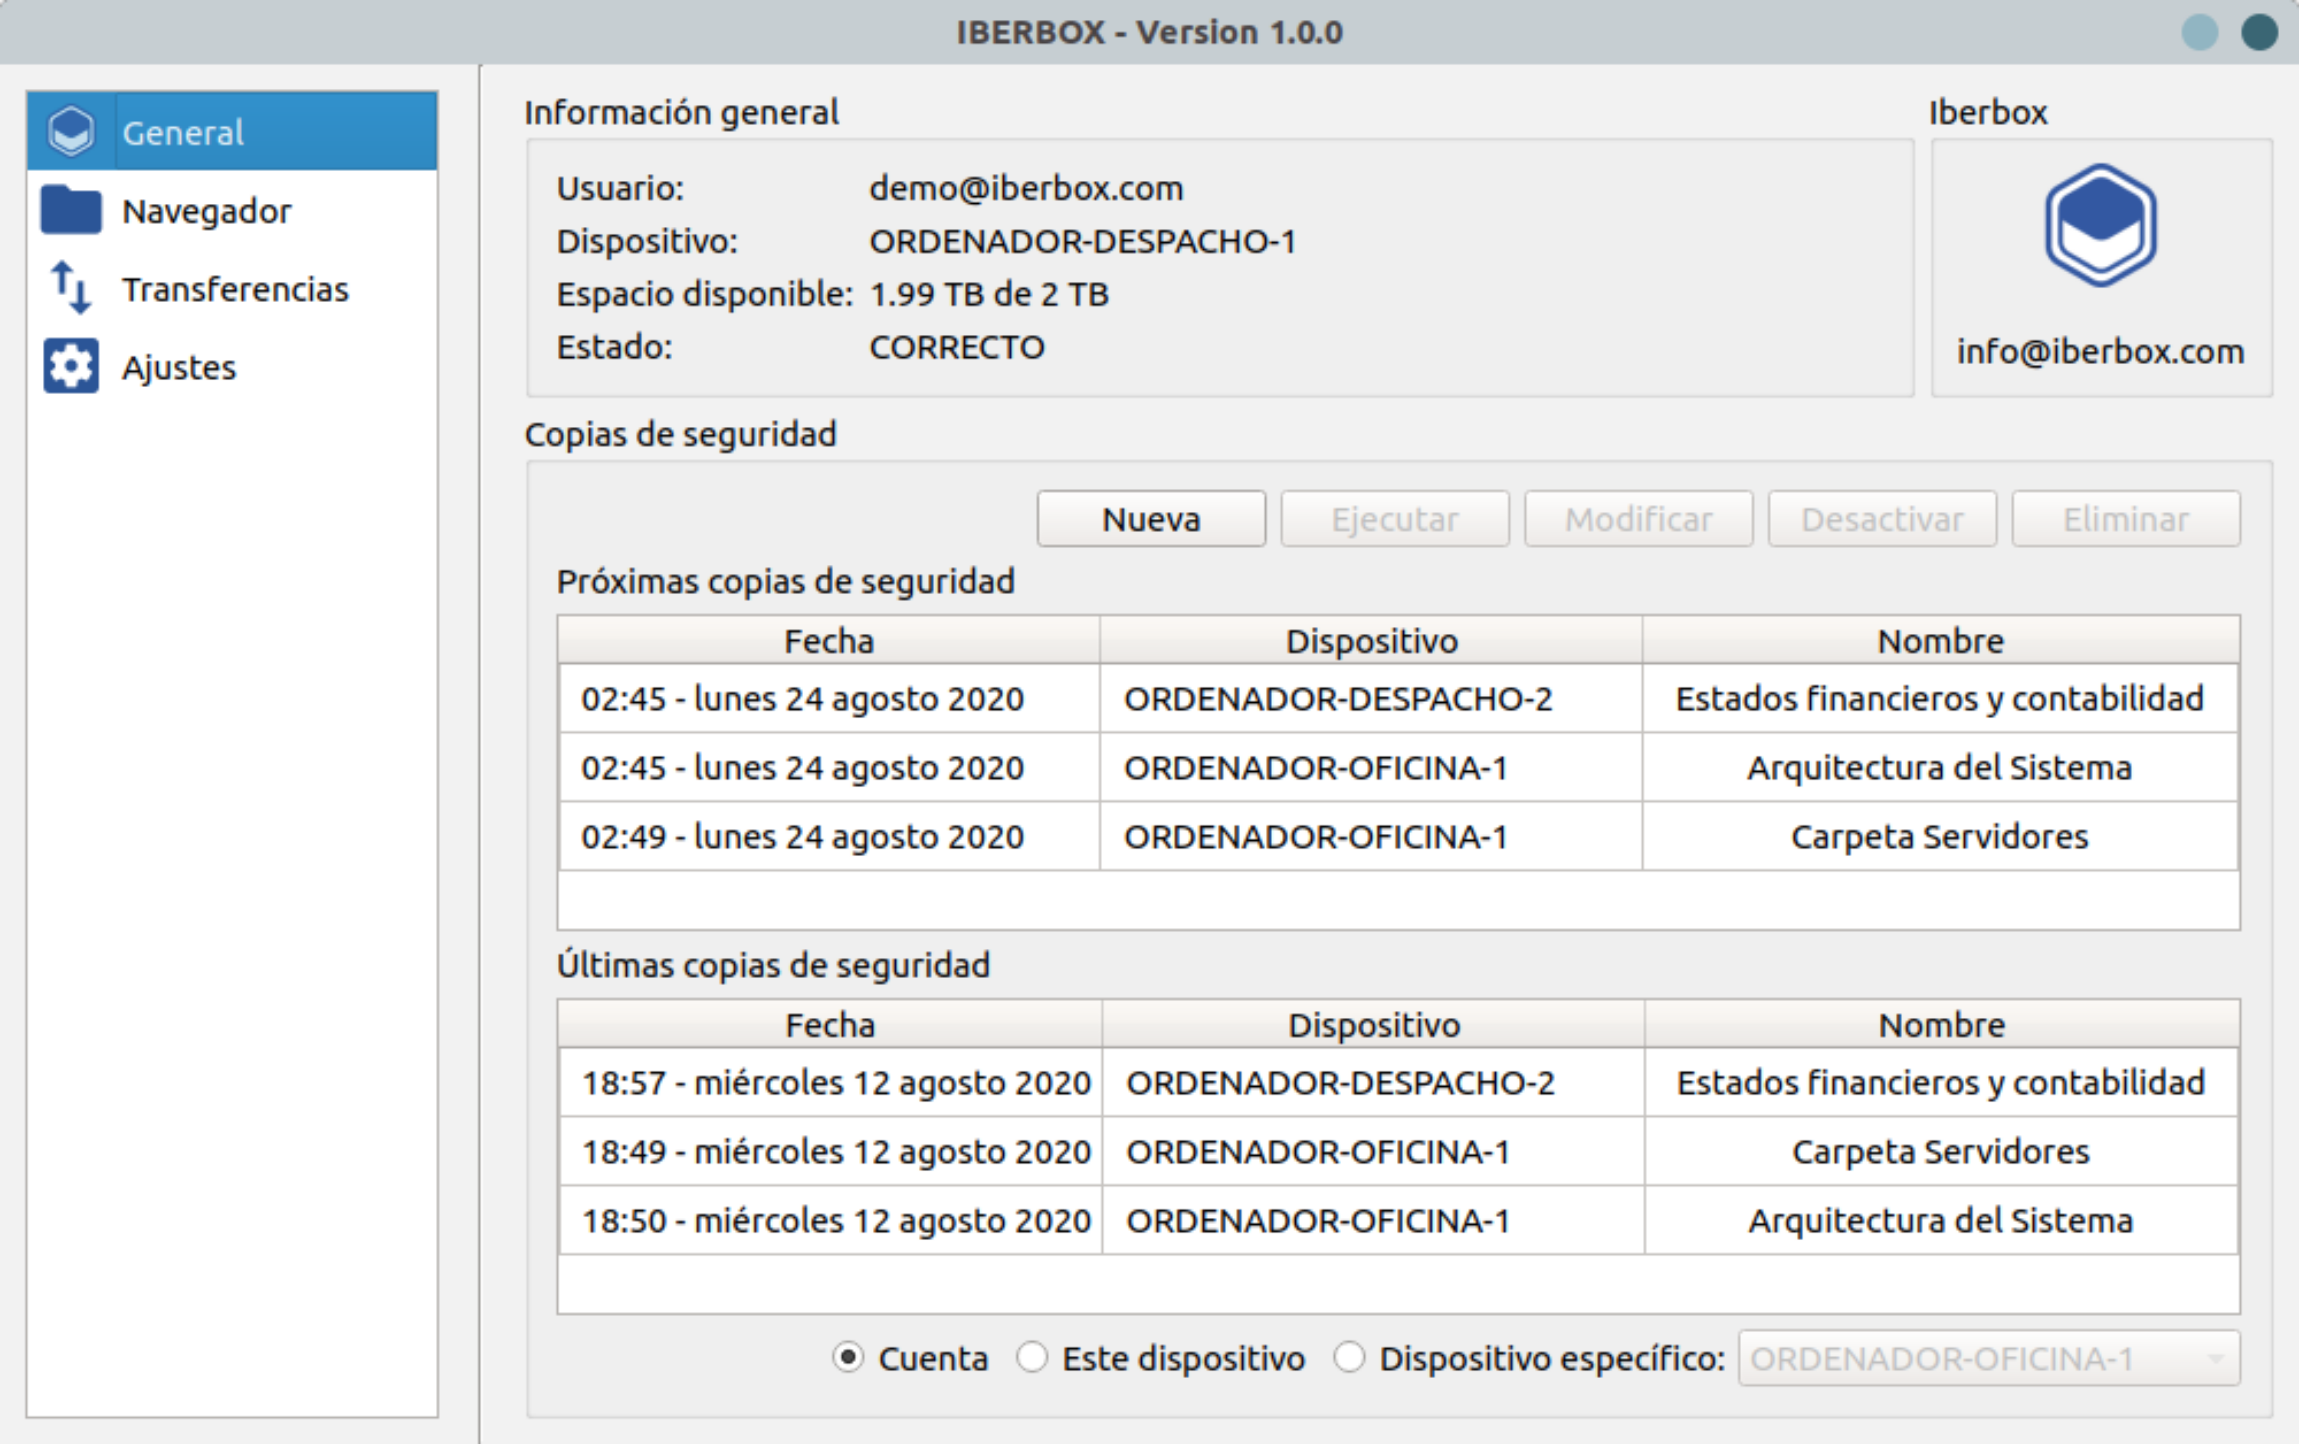
Task: Click the Ejecutar button
Action: tap(1395, 519)
